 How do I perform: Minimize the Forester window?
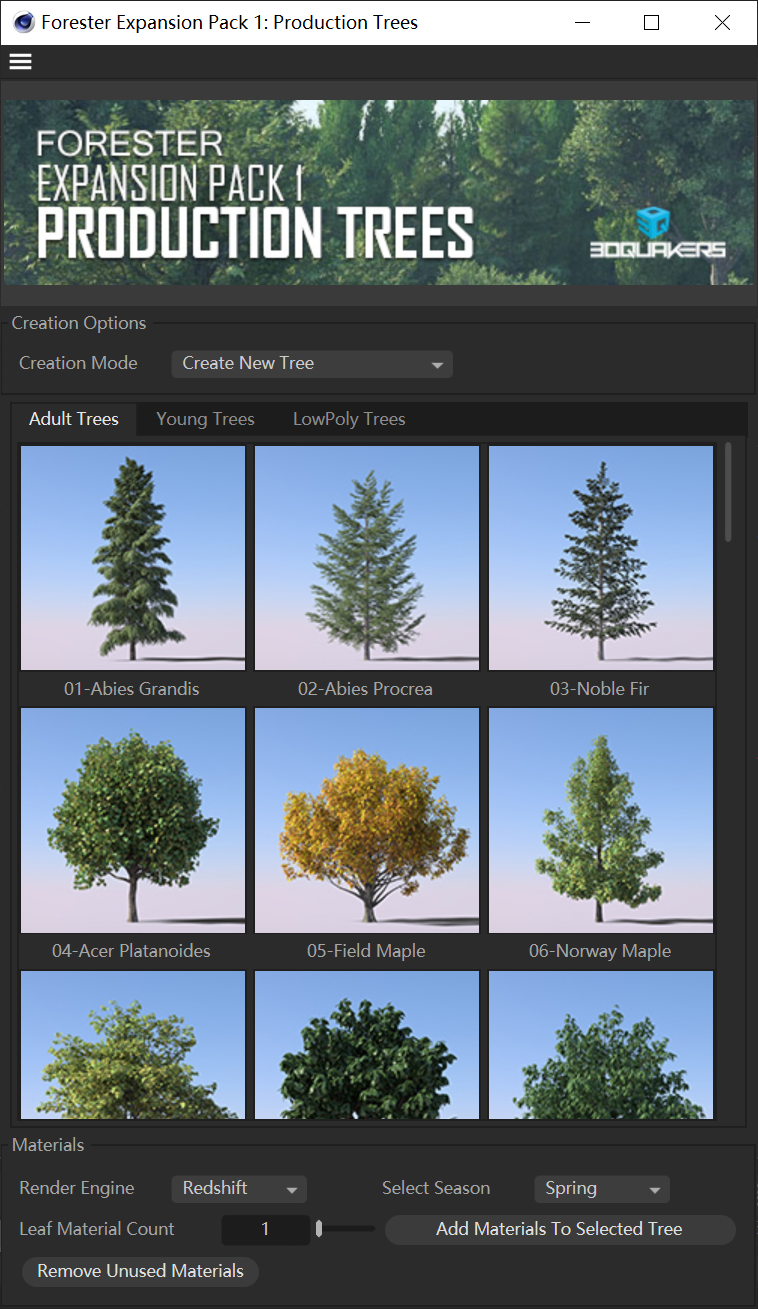(x=581, y=22)
